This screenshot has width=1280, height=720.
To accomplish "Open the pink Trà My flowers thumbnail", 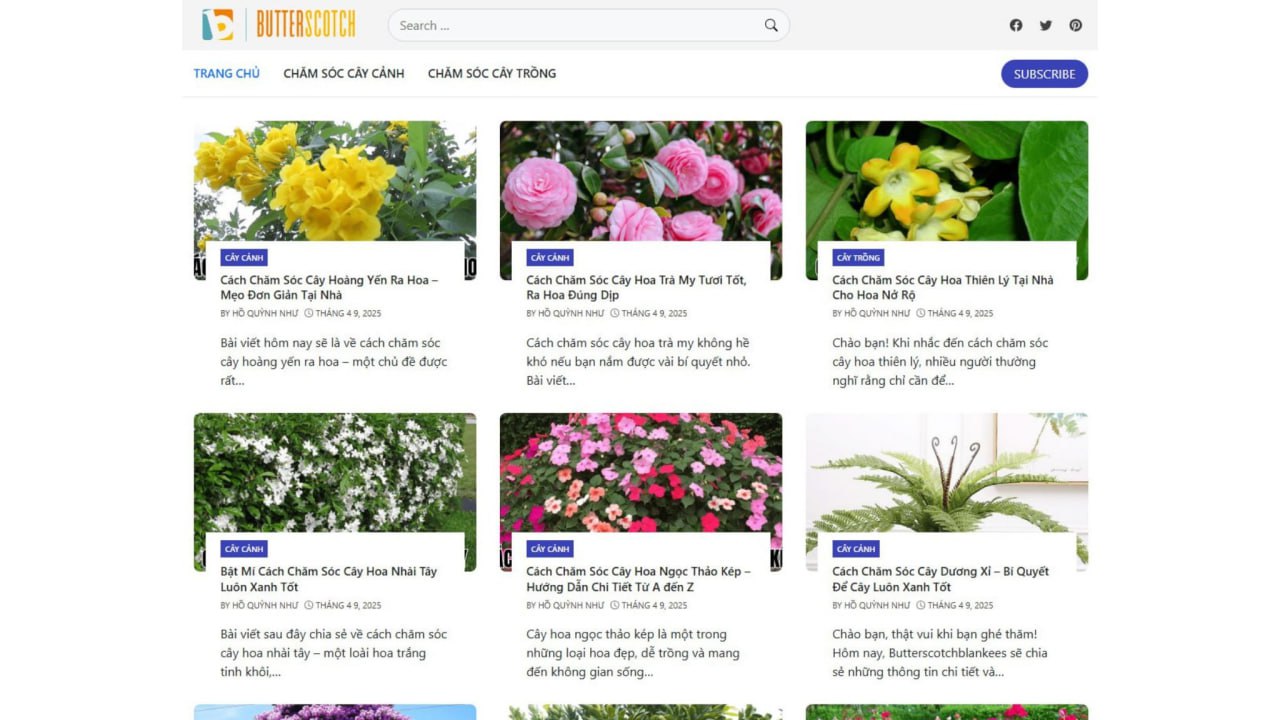I will (x=641, y=180).
